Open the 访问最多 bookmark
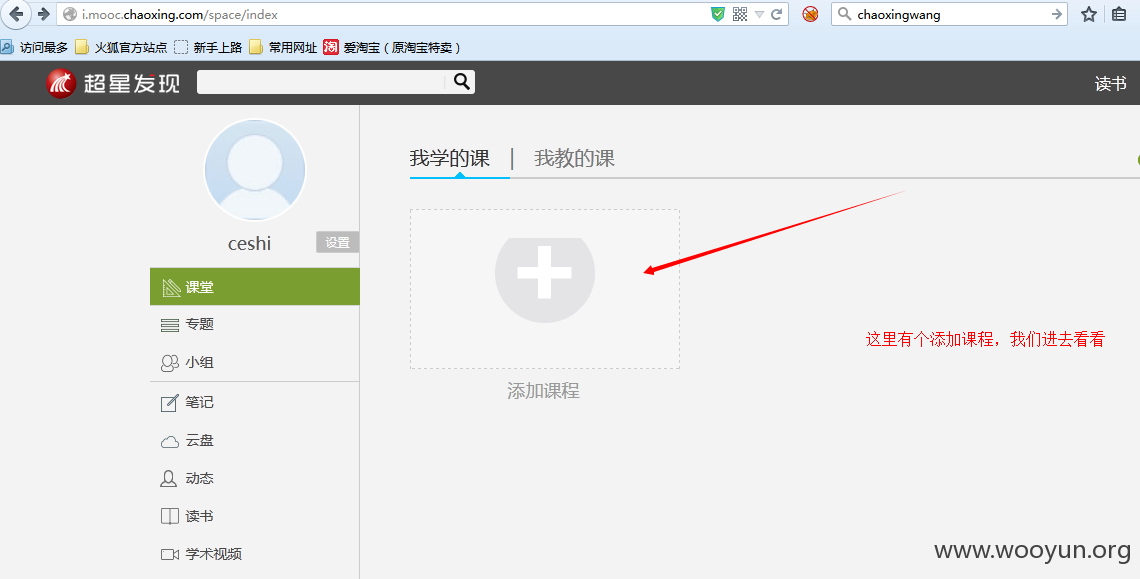1140x579 pixels. pos(34,47)
